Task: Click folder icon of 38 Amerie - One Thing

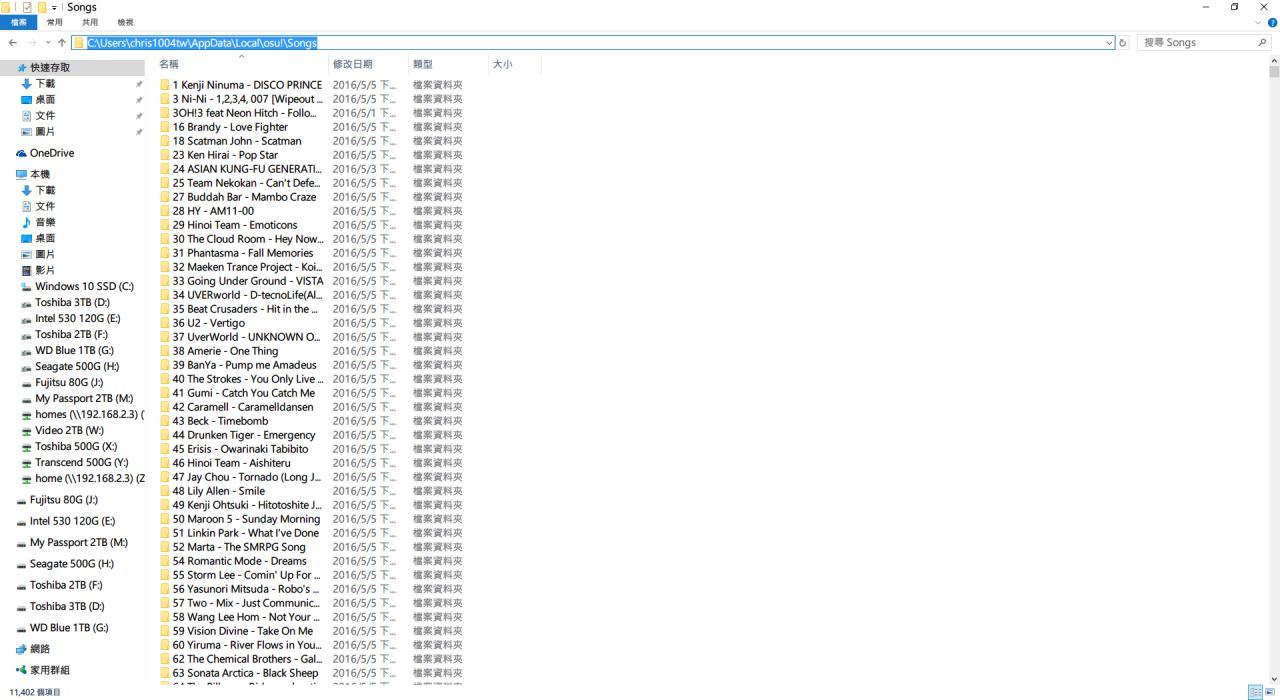Action: (x=165, y=351)
